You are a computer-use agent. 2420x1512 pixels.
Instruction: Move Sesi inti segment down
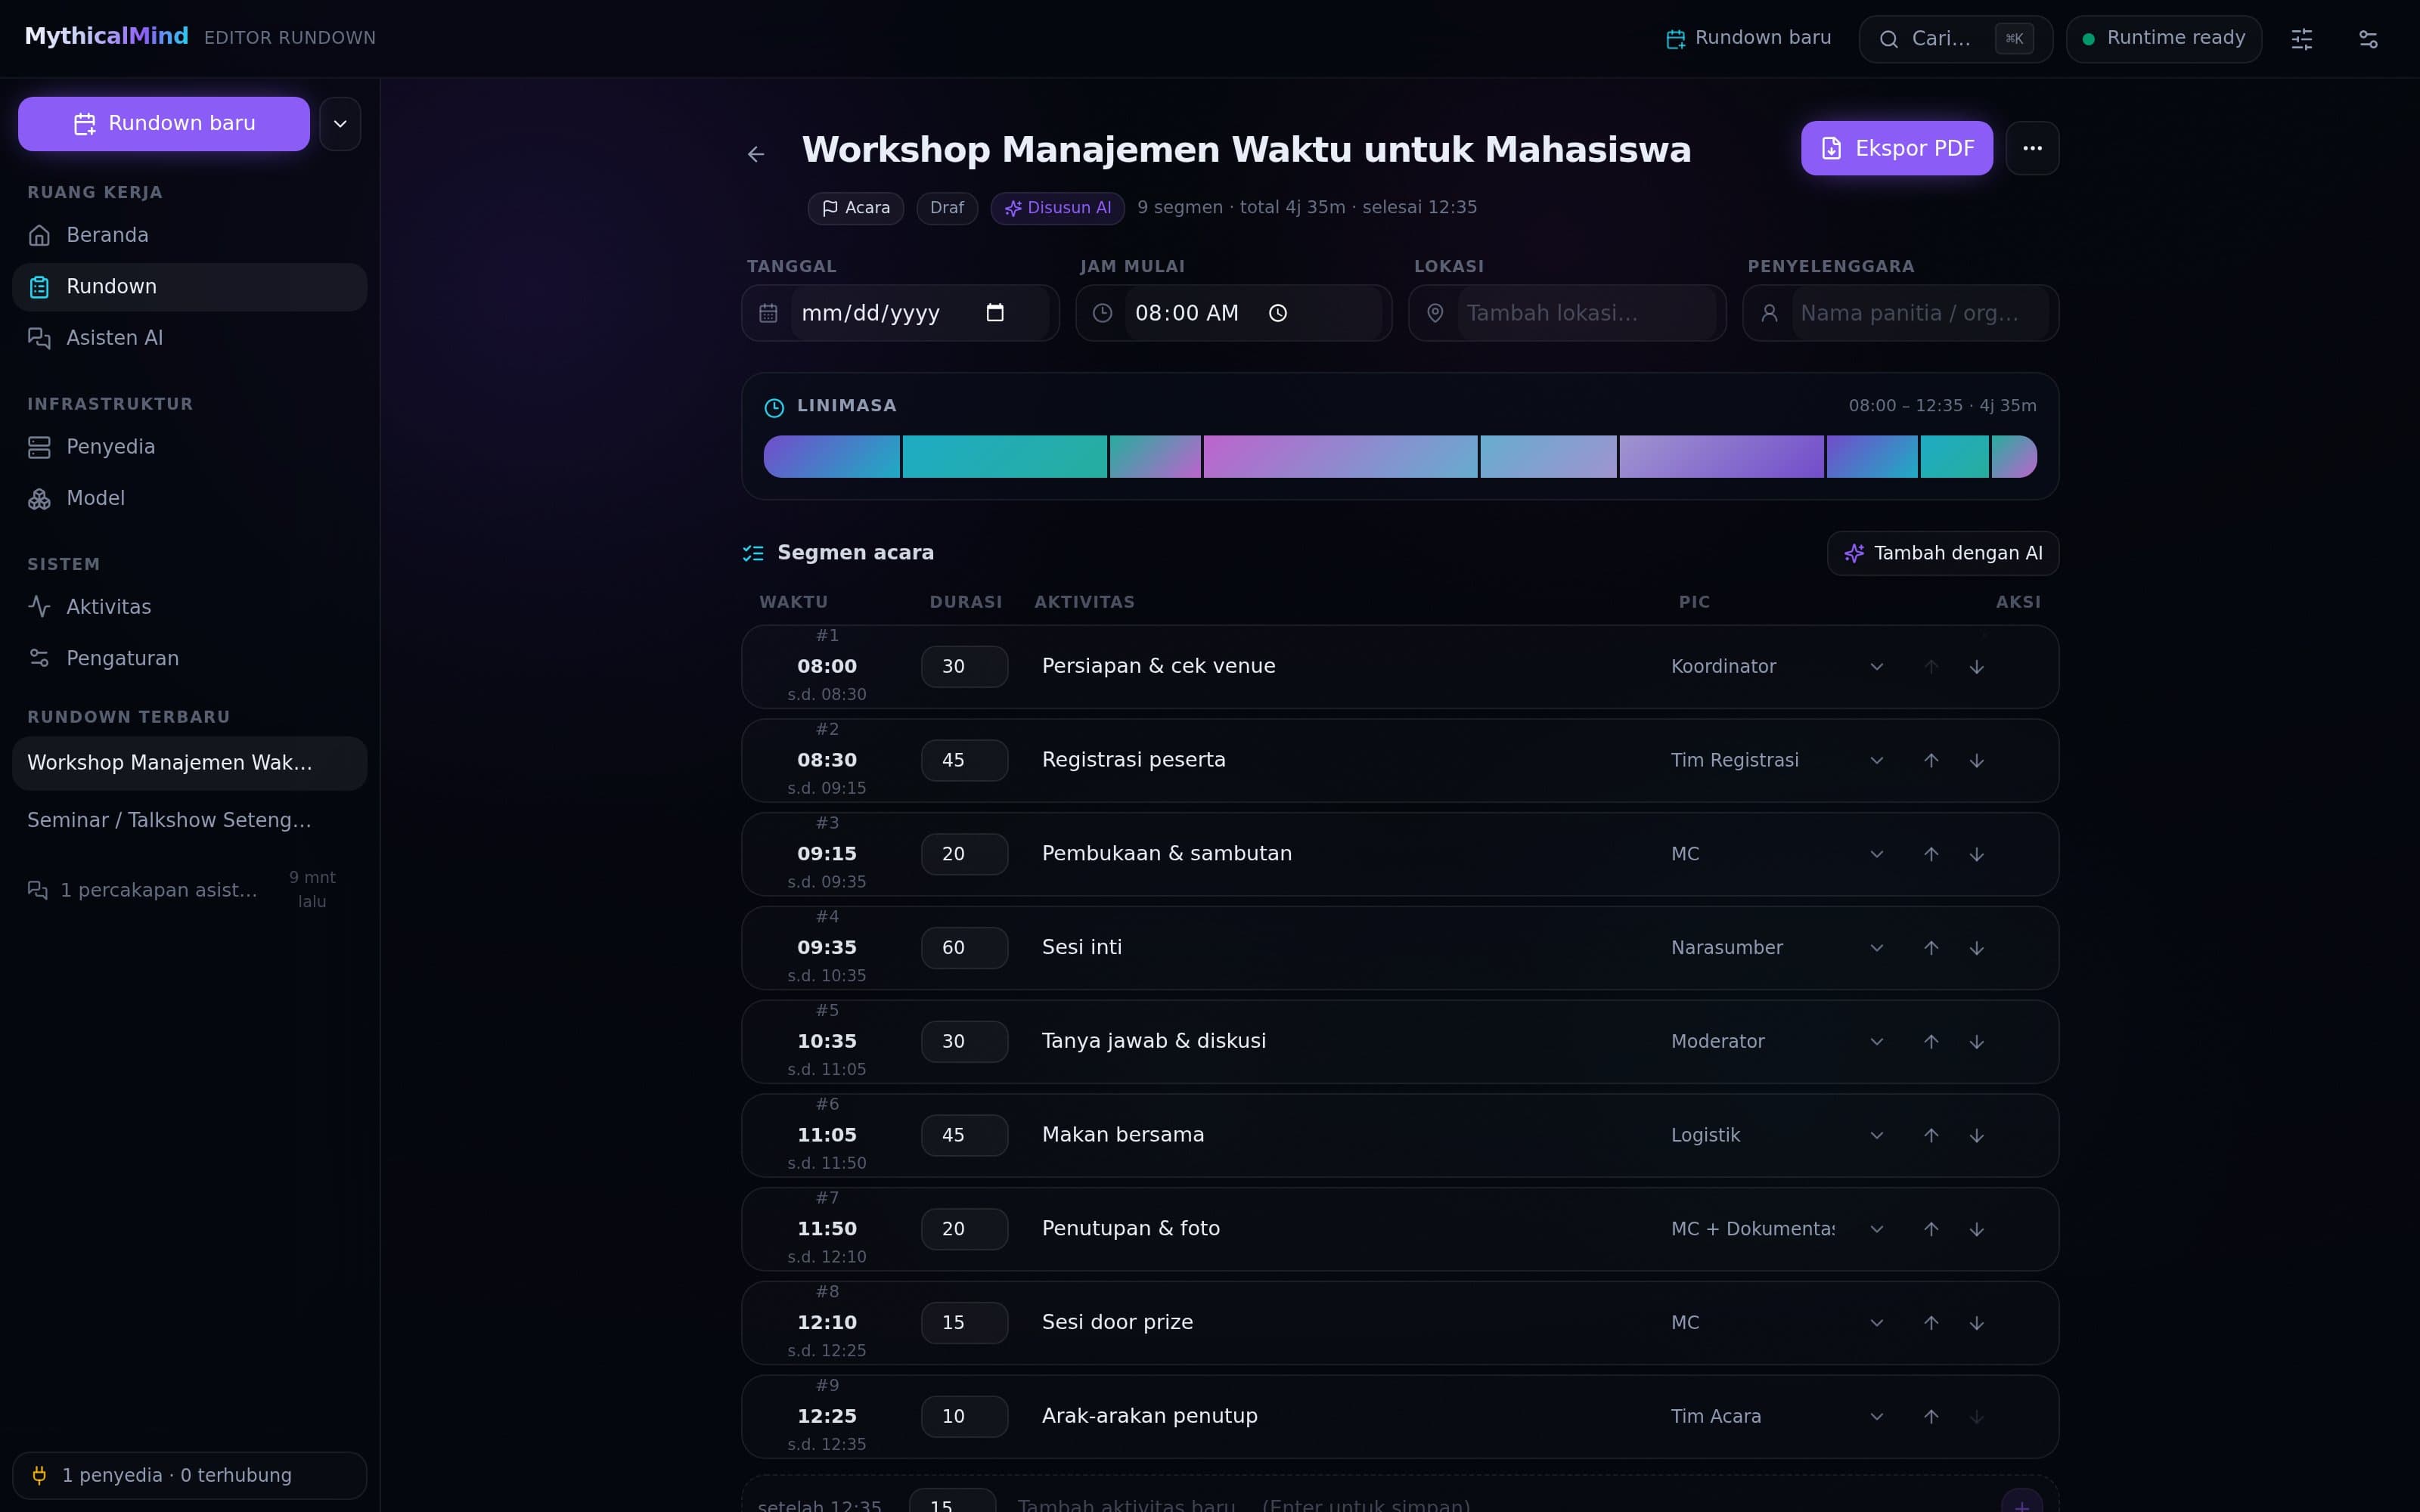tap(1977, 948)
